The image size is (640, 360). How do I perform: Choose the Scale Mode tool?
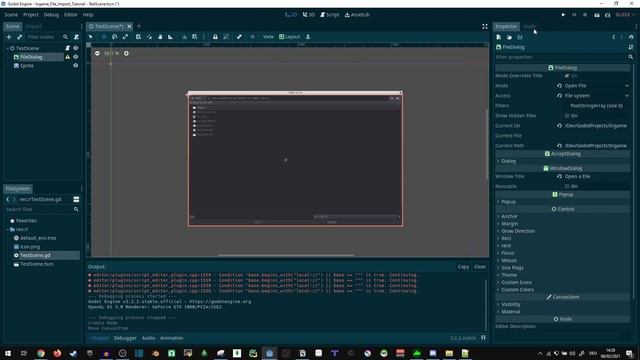tap(125, 37)
